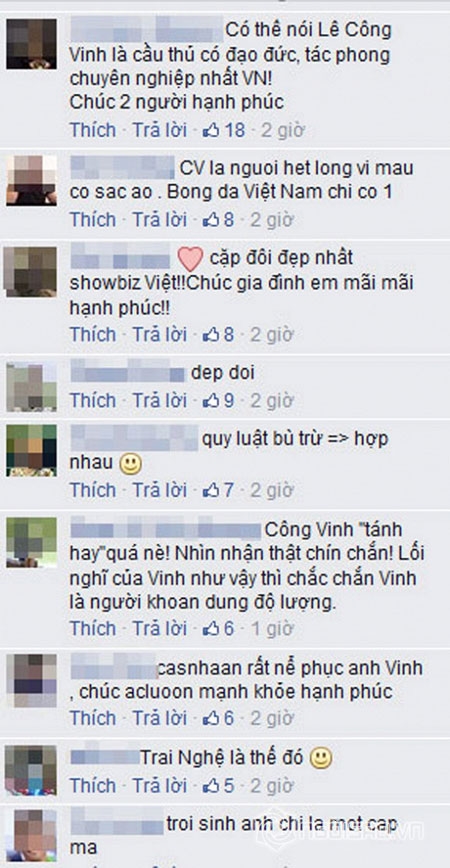Click thumbs-up icon with 6 likes on 'casnhaan' comment
The image size is (450, 868).
tap(211, 718)
